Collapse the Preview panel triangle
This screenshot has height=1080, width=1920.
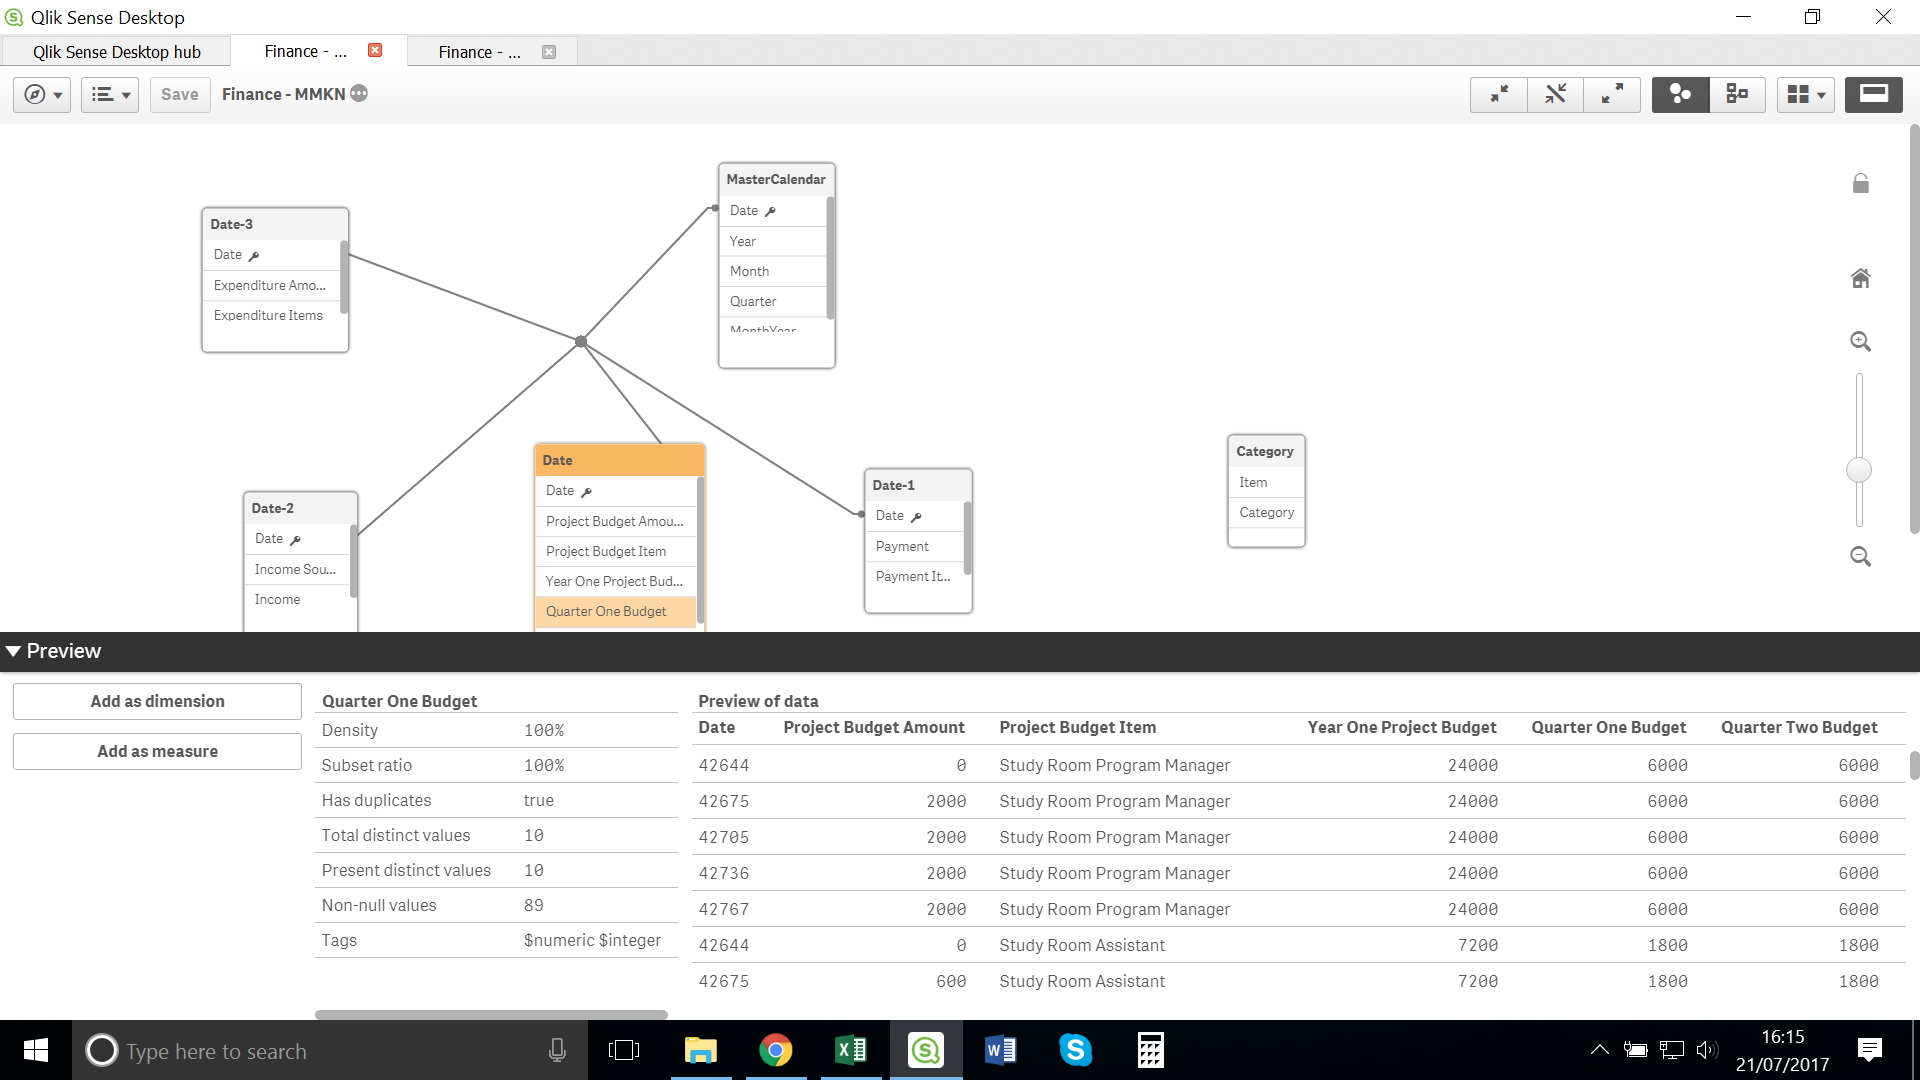pyautogui.click(x=14, y=651)
